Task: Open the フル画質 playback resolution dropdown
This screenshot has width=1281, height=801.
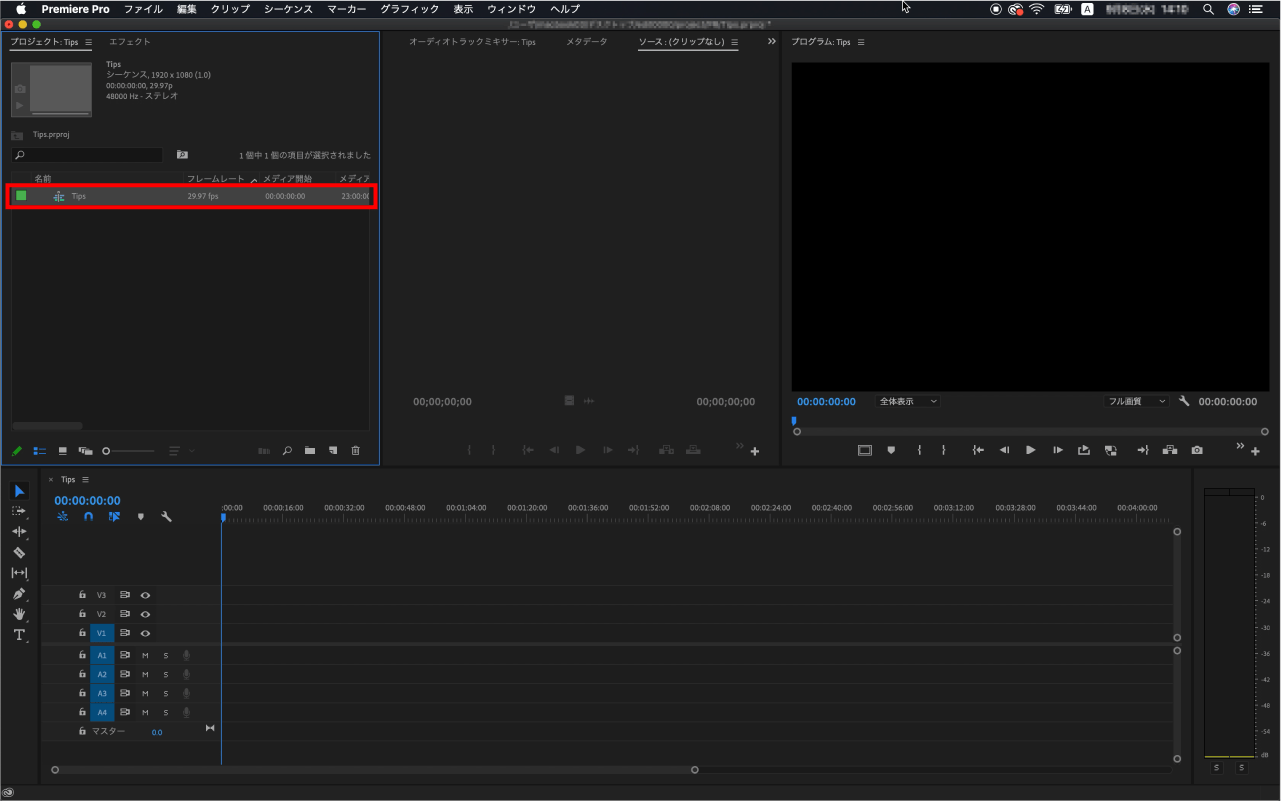Action: click(x=1137, y=401)
